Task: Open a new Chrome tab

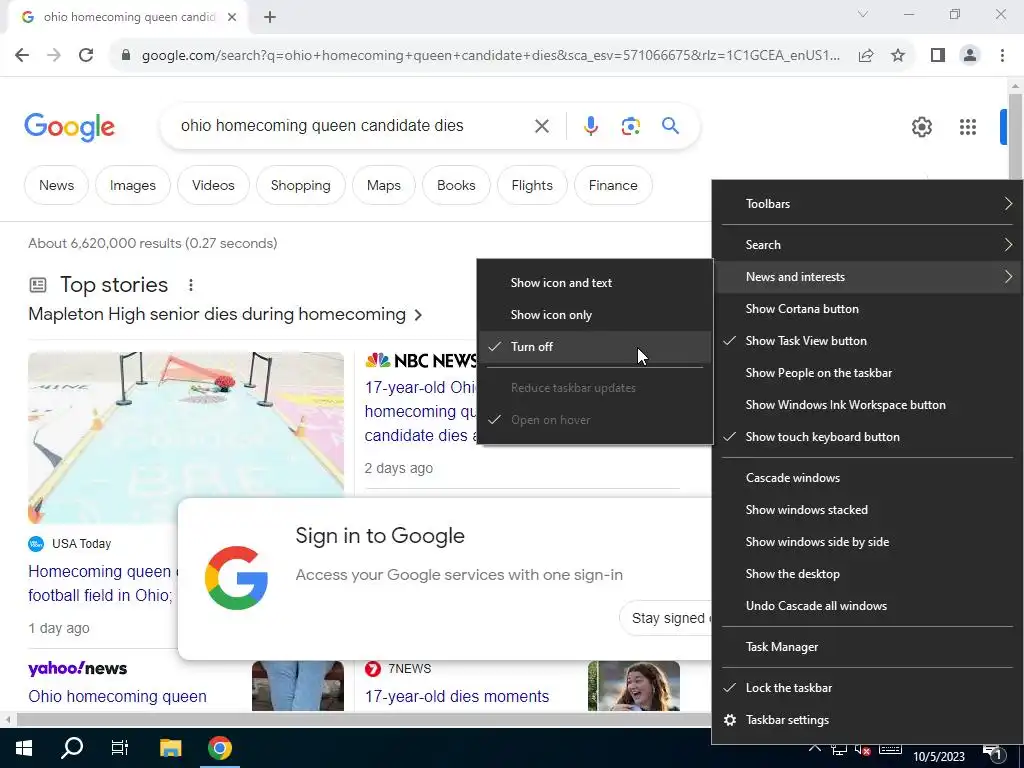Action: [x=270, y=17]
